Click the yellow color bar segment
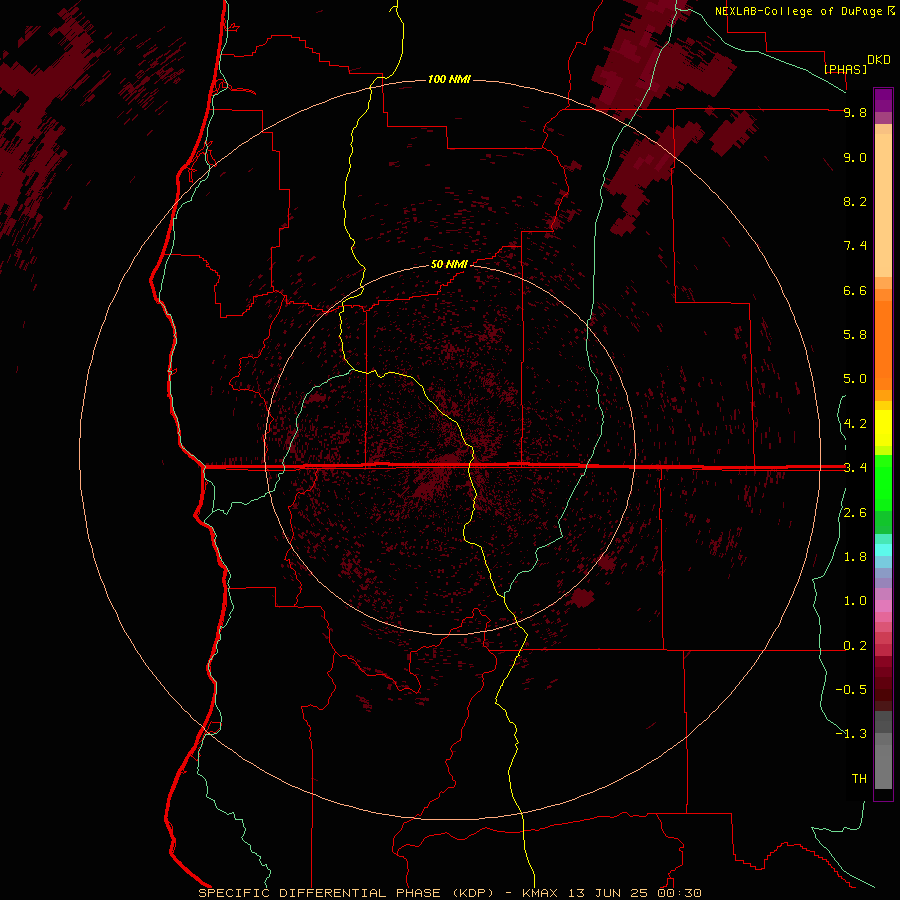900x900 pixels. [883, 428]
